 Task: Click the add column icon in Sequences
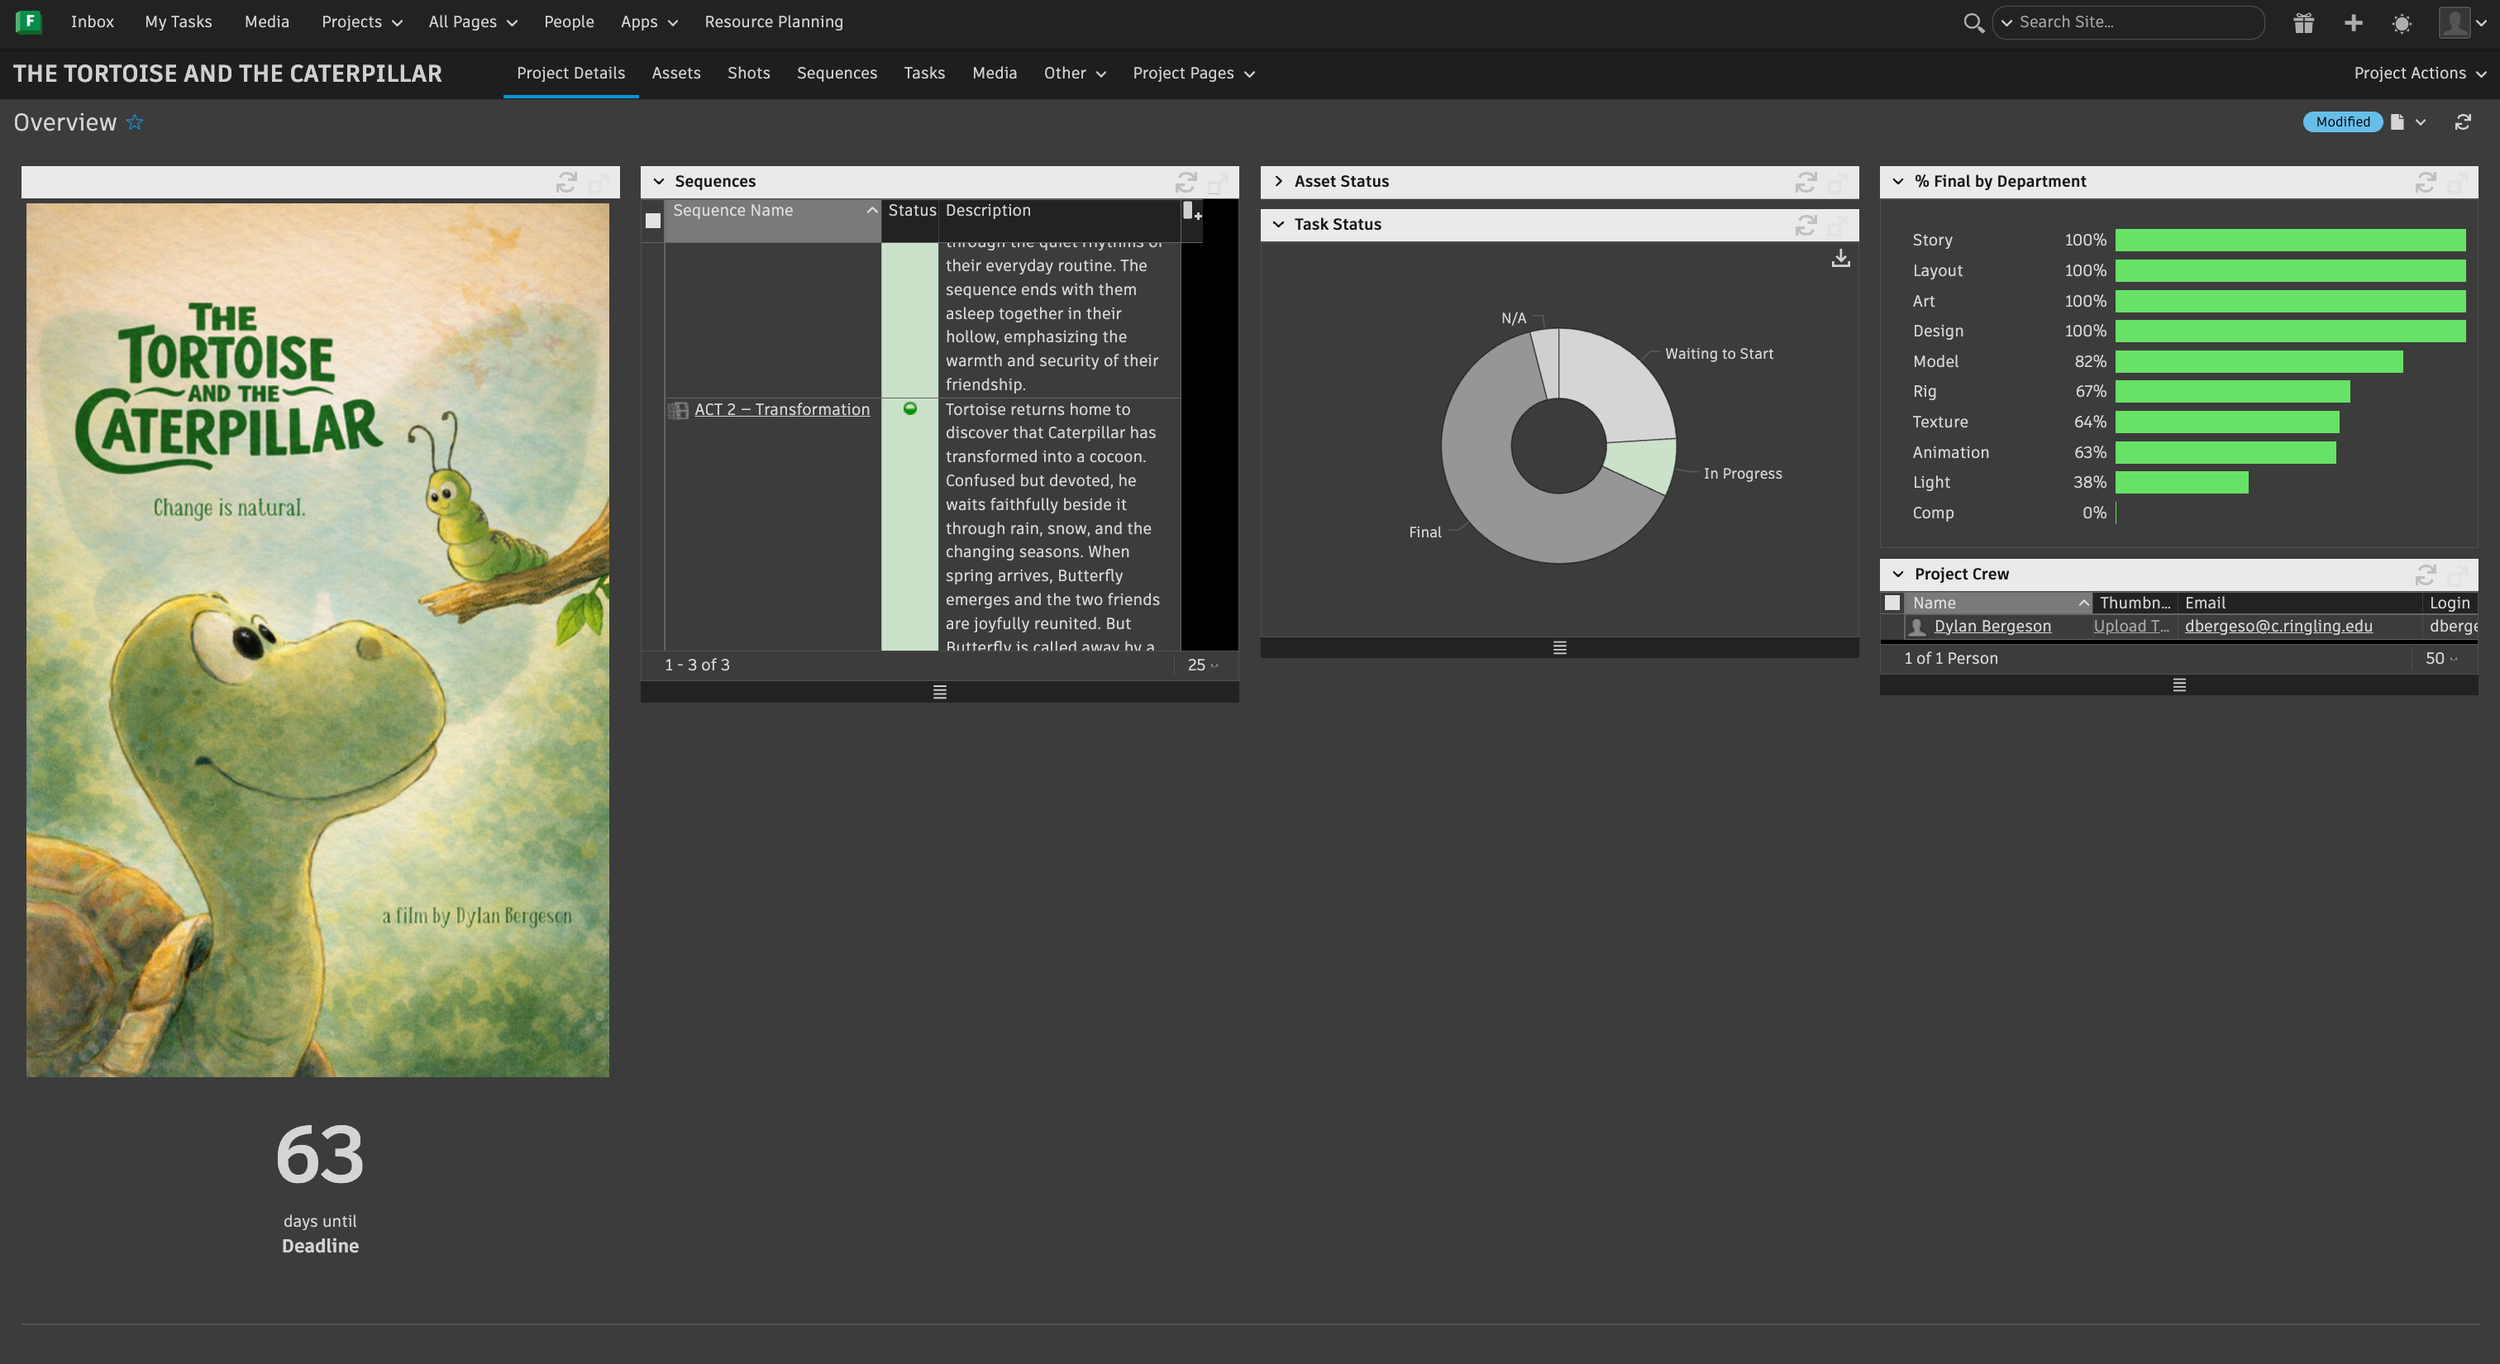[x=1191, y=212]
